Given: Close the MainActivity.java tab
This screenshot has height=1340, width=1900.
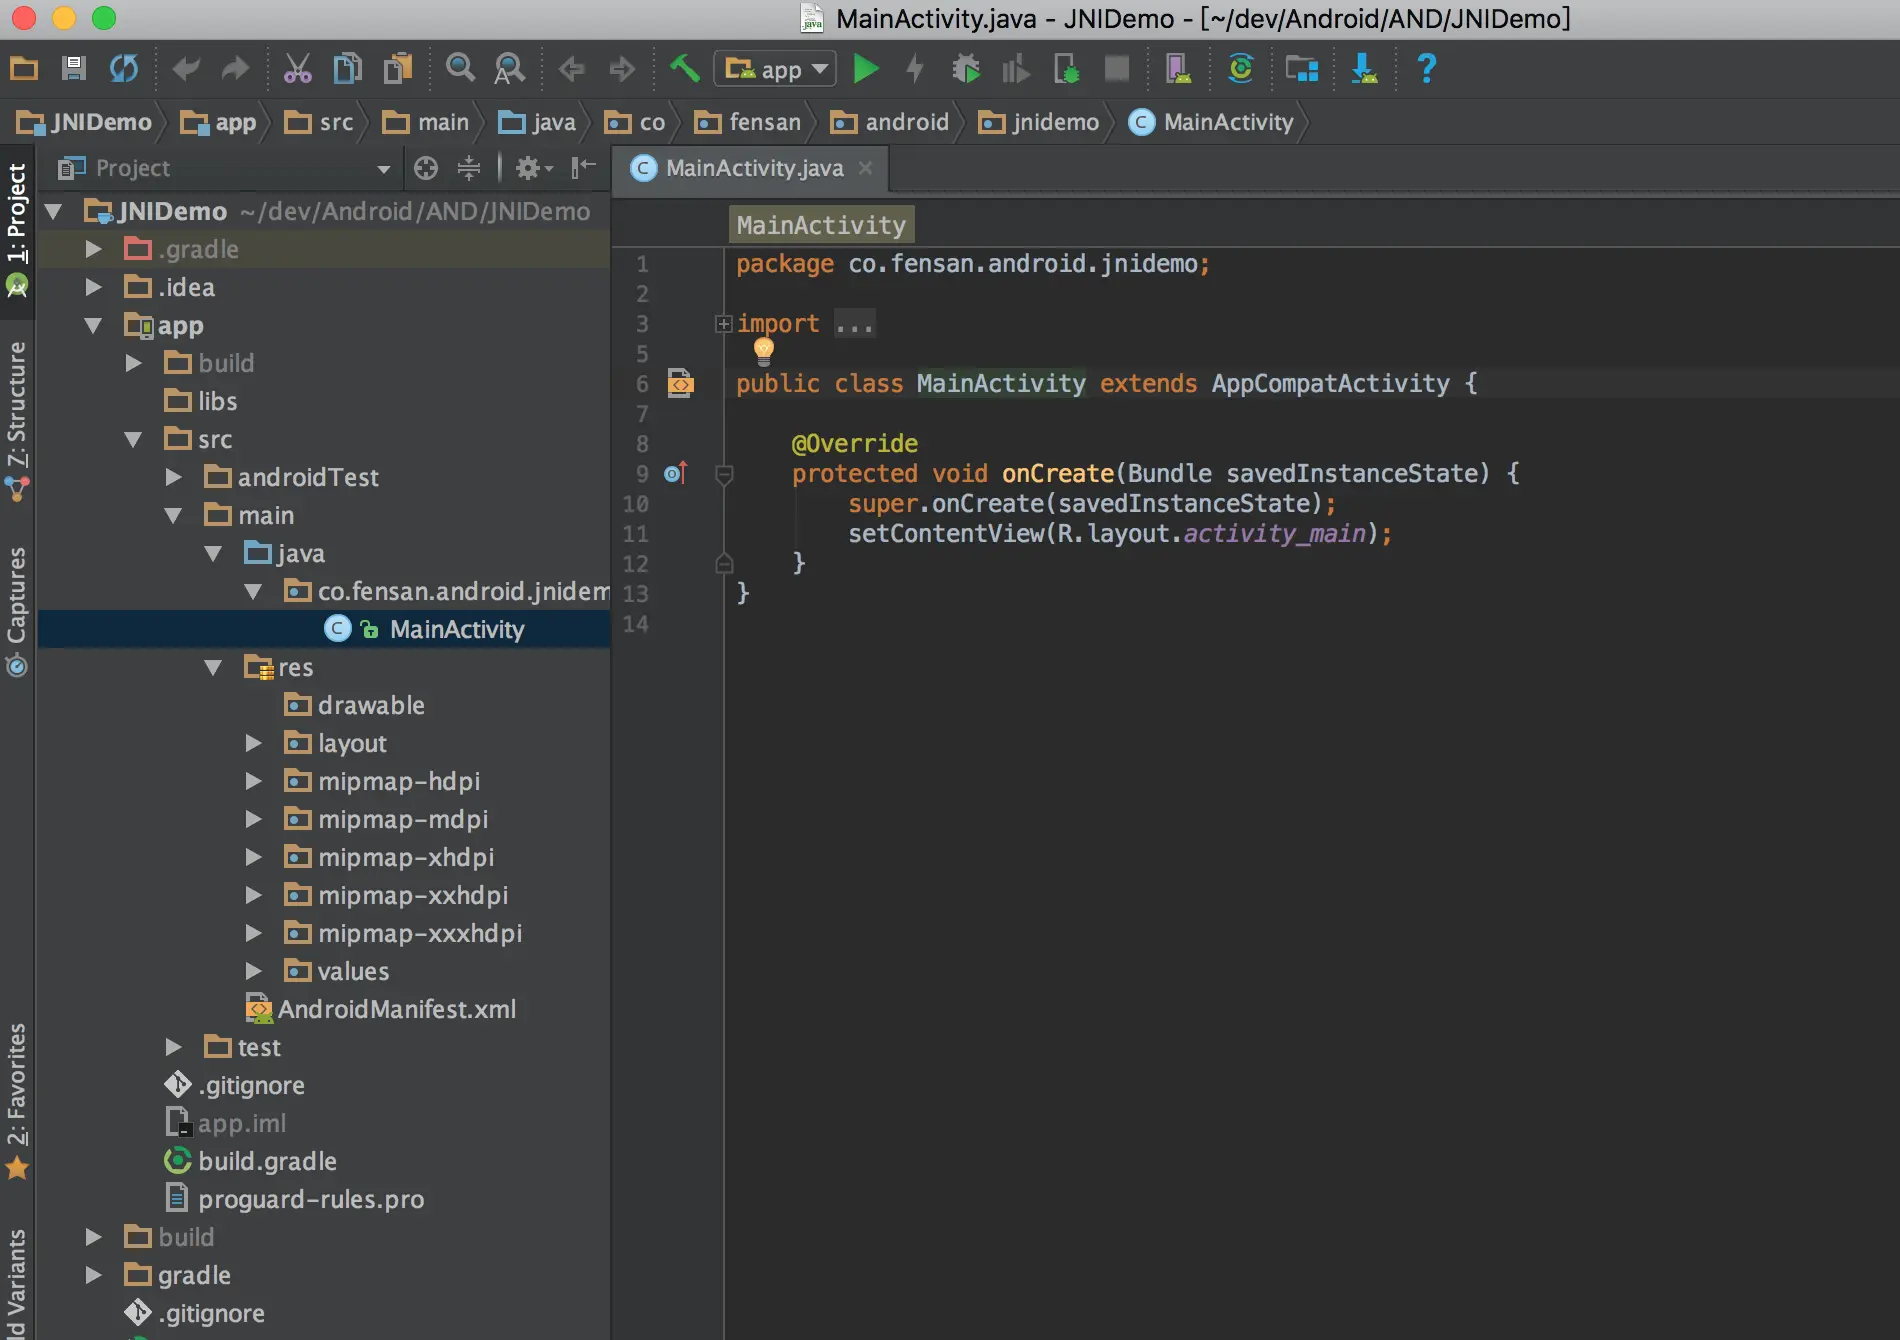Looking at the screenshot, I should coord(866,168).
